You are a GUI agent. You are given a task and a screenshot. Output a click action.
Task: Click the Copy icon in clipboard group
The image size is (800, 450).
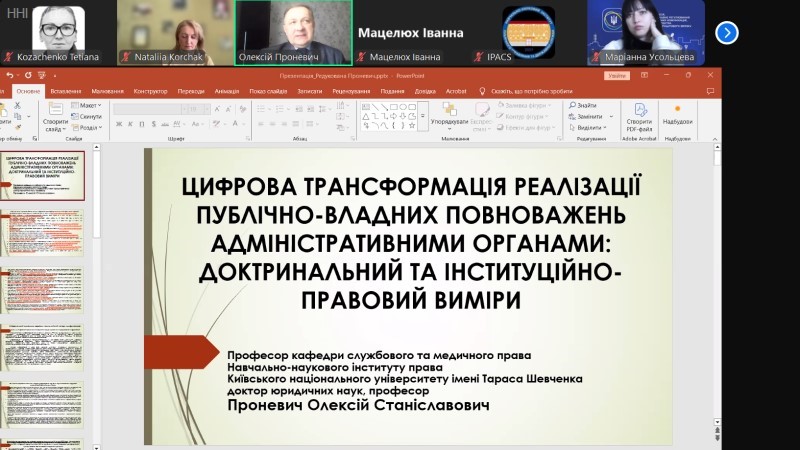point(17,116)
